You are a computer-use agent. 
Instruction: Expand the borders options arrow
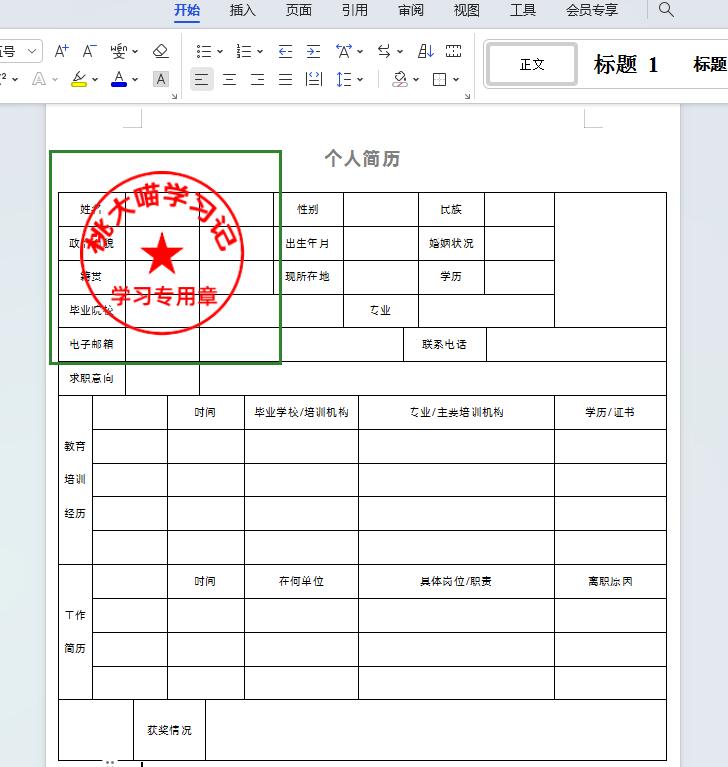(455, 79)
